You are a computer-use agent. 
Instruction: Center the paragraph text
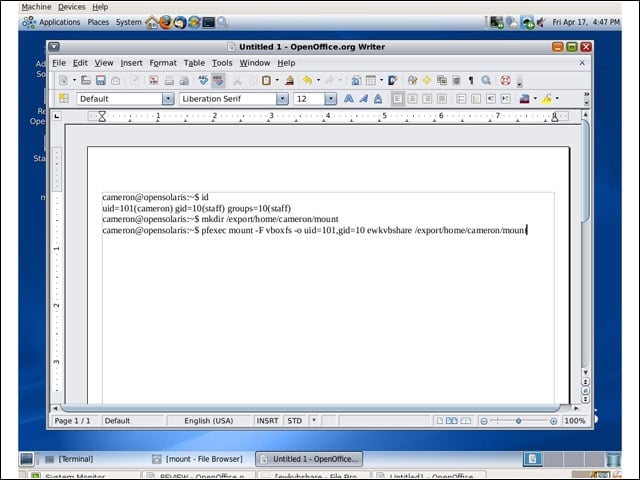(x=412, y=98)
